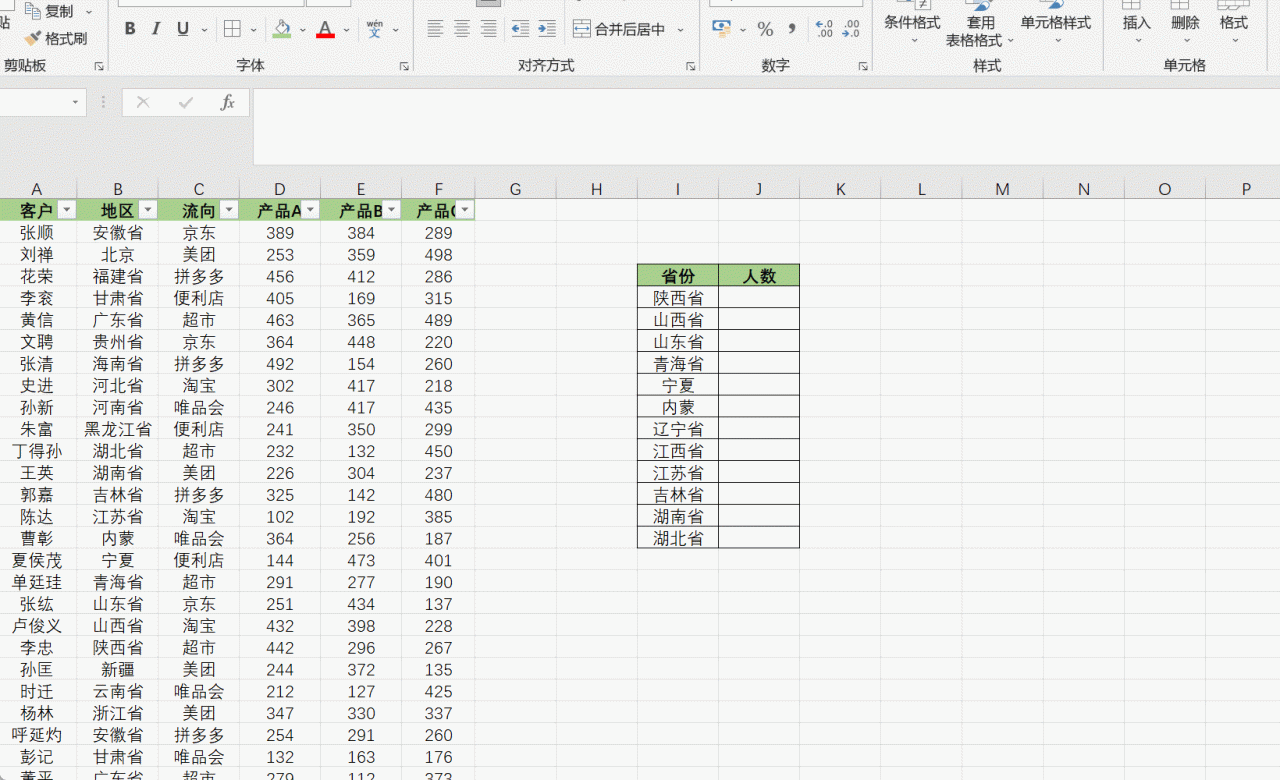Select cell 湖北省 in lookup table
Image resolution: width=1280 pixels, height=780 pixels.
point(678,538)
